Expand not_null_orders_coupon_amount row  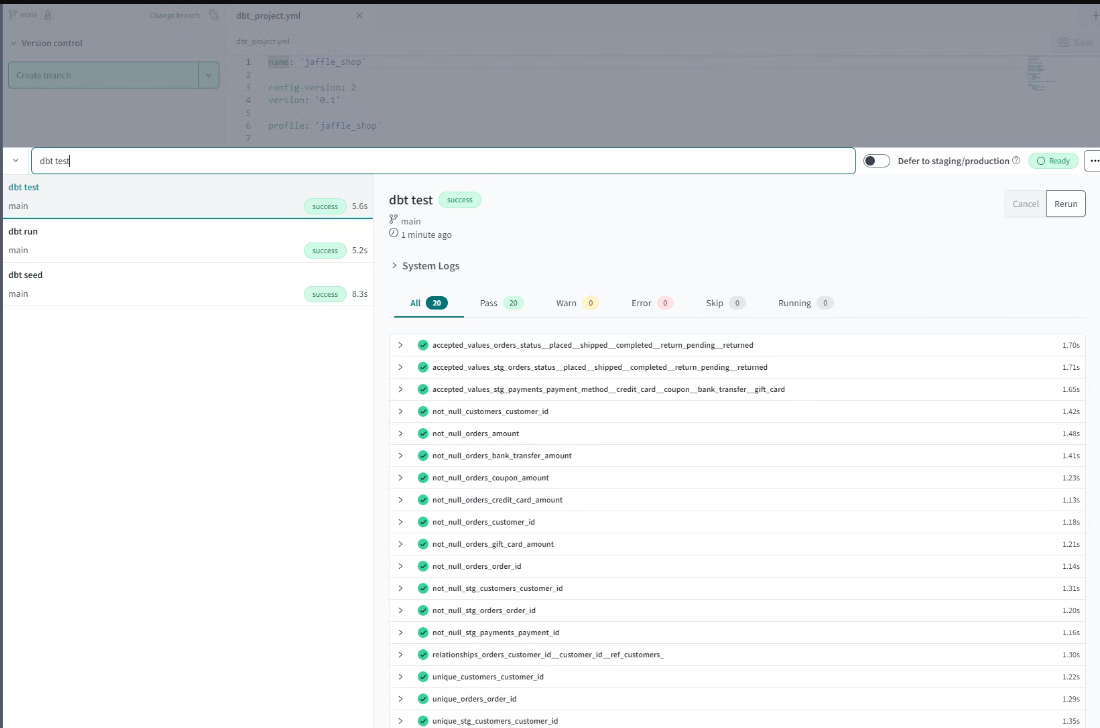point(401,478)
